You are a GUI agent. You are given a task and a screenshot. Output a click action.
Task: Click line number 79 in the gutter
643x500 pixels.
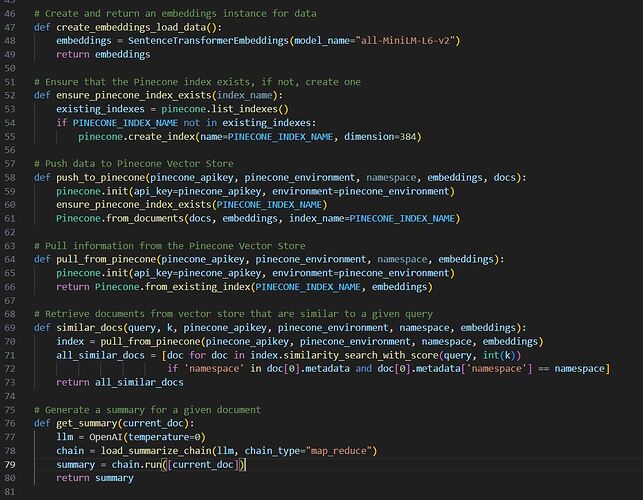(x=10, y=464)
